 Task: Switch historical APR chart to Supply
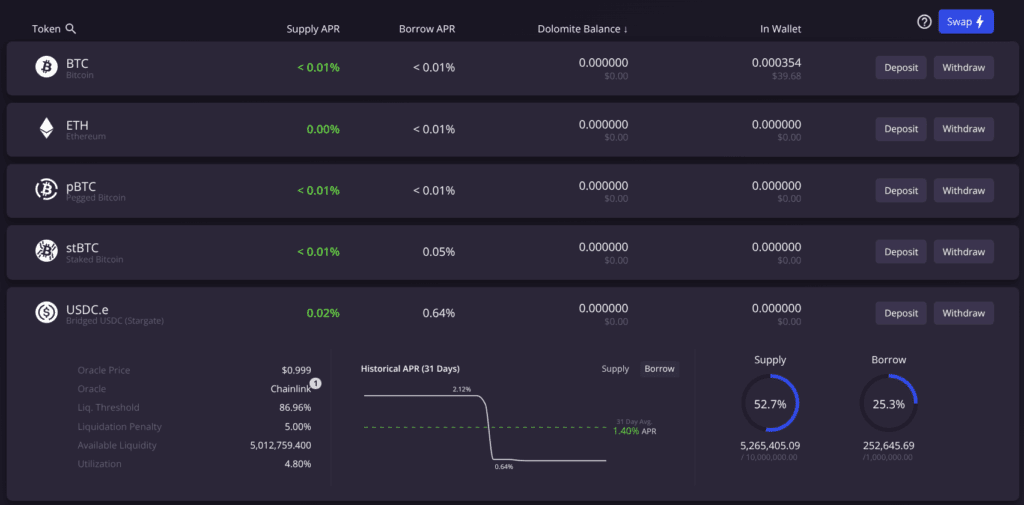coord(615,369)
